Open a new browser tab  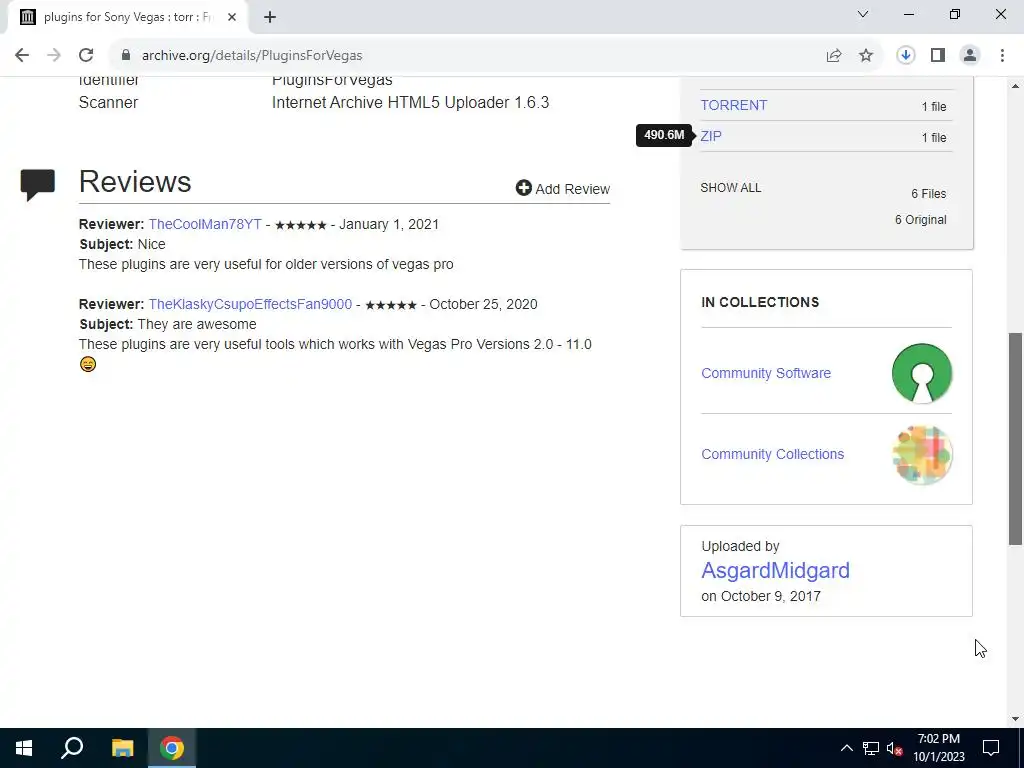pyautogui.click(x=270, y=17)
